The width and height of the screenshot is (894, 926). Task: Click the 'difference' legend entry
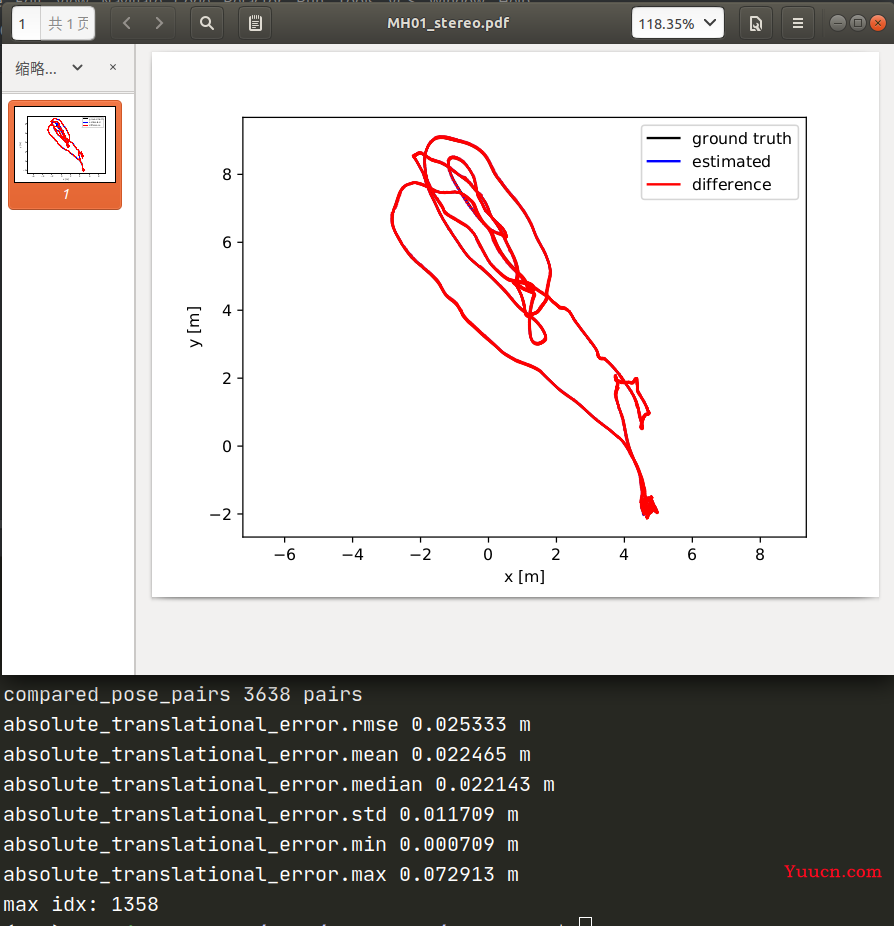point(709,184)
